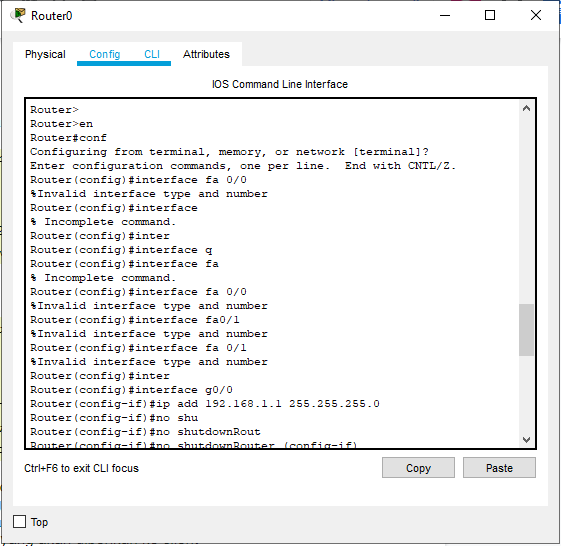Screen dimensions: 561x546
Task: Click 'Ctrl+F6 to exit CLI focus' hint
Action: click(x=81, y=468)
